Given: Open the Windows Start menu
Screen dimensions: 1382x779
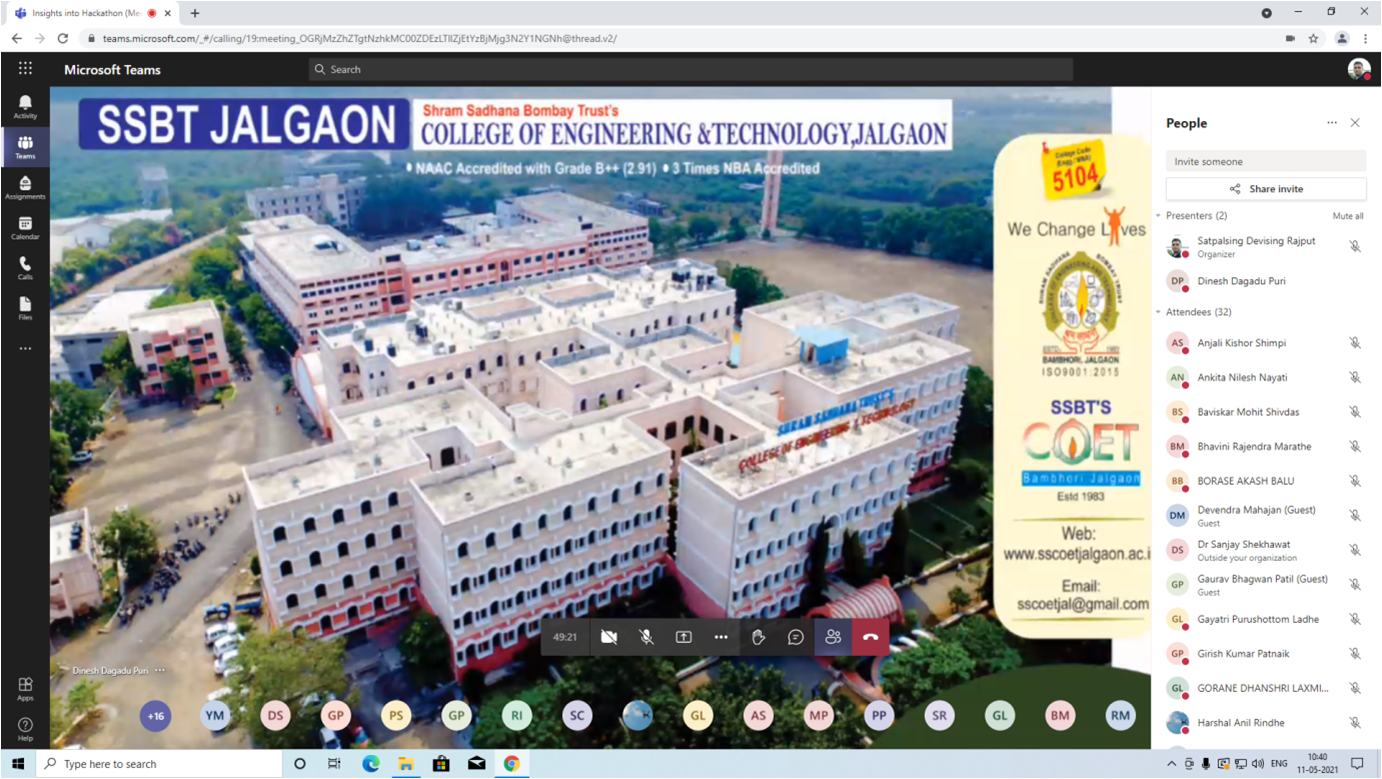Looking at the screenshot, I should [17, 764].
